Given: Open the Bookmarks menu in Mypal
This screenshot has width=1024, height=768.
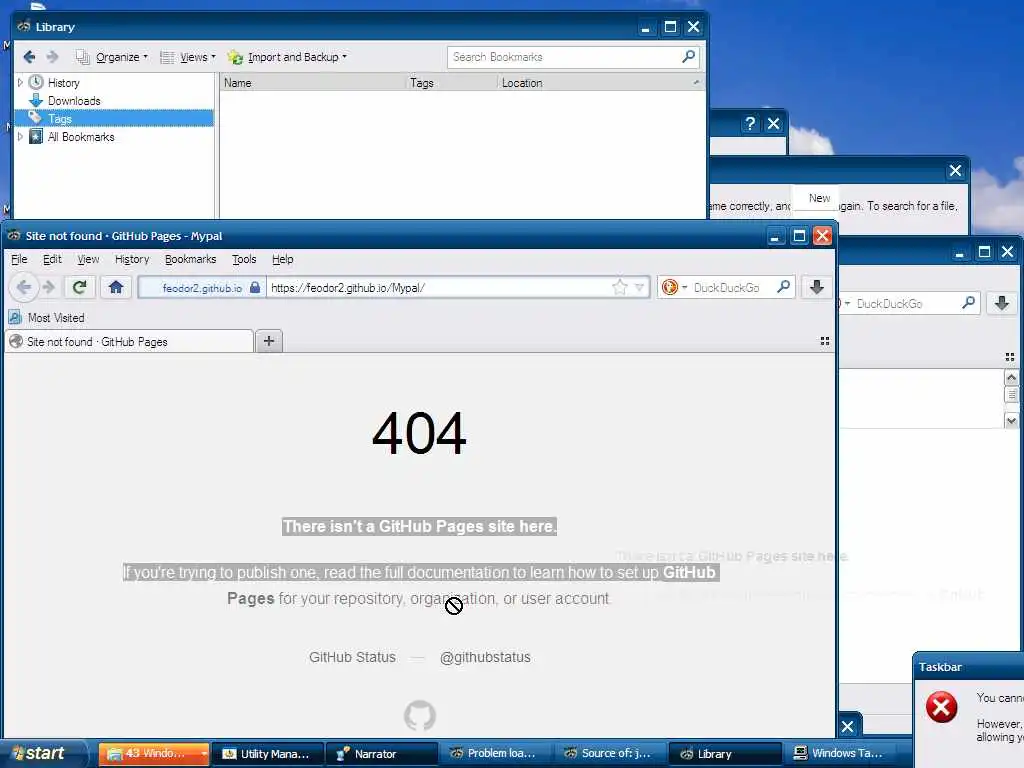Looking at the screenshot, I should [190, 259].
